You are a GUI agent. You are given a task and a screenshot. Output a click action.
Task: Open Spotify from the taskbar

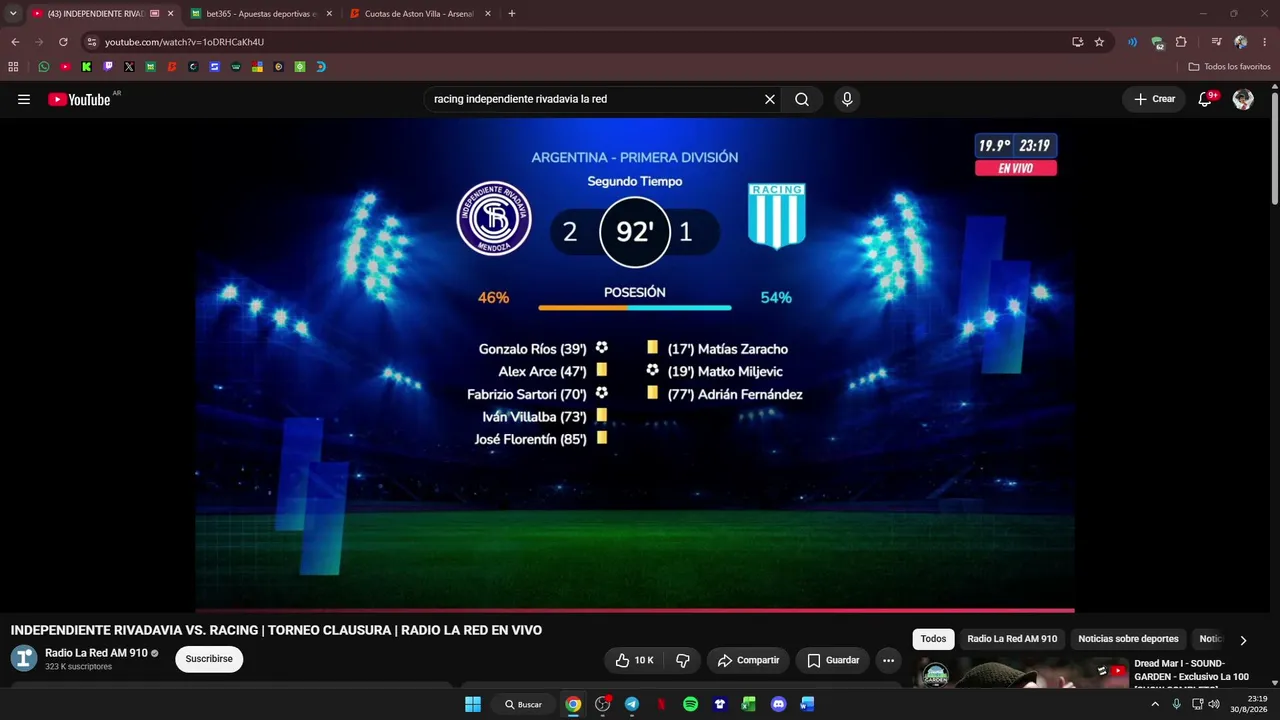[x=690, y=704]
